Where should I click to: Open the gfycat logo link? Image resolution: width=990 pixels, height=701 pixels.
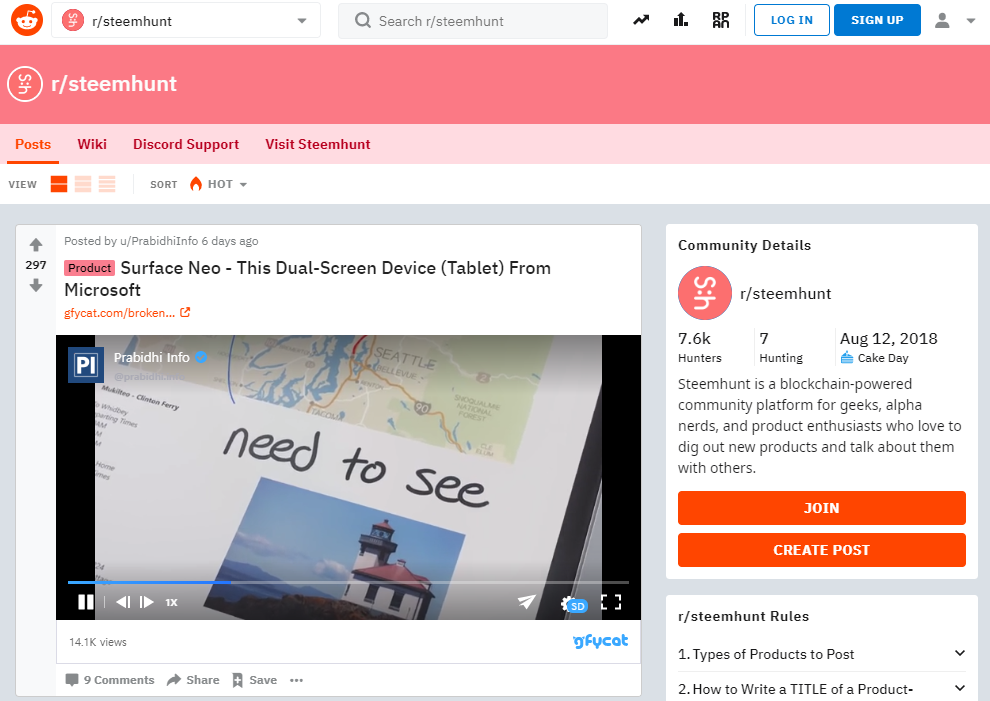(x=600, y=641)
